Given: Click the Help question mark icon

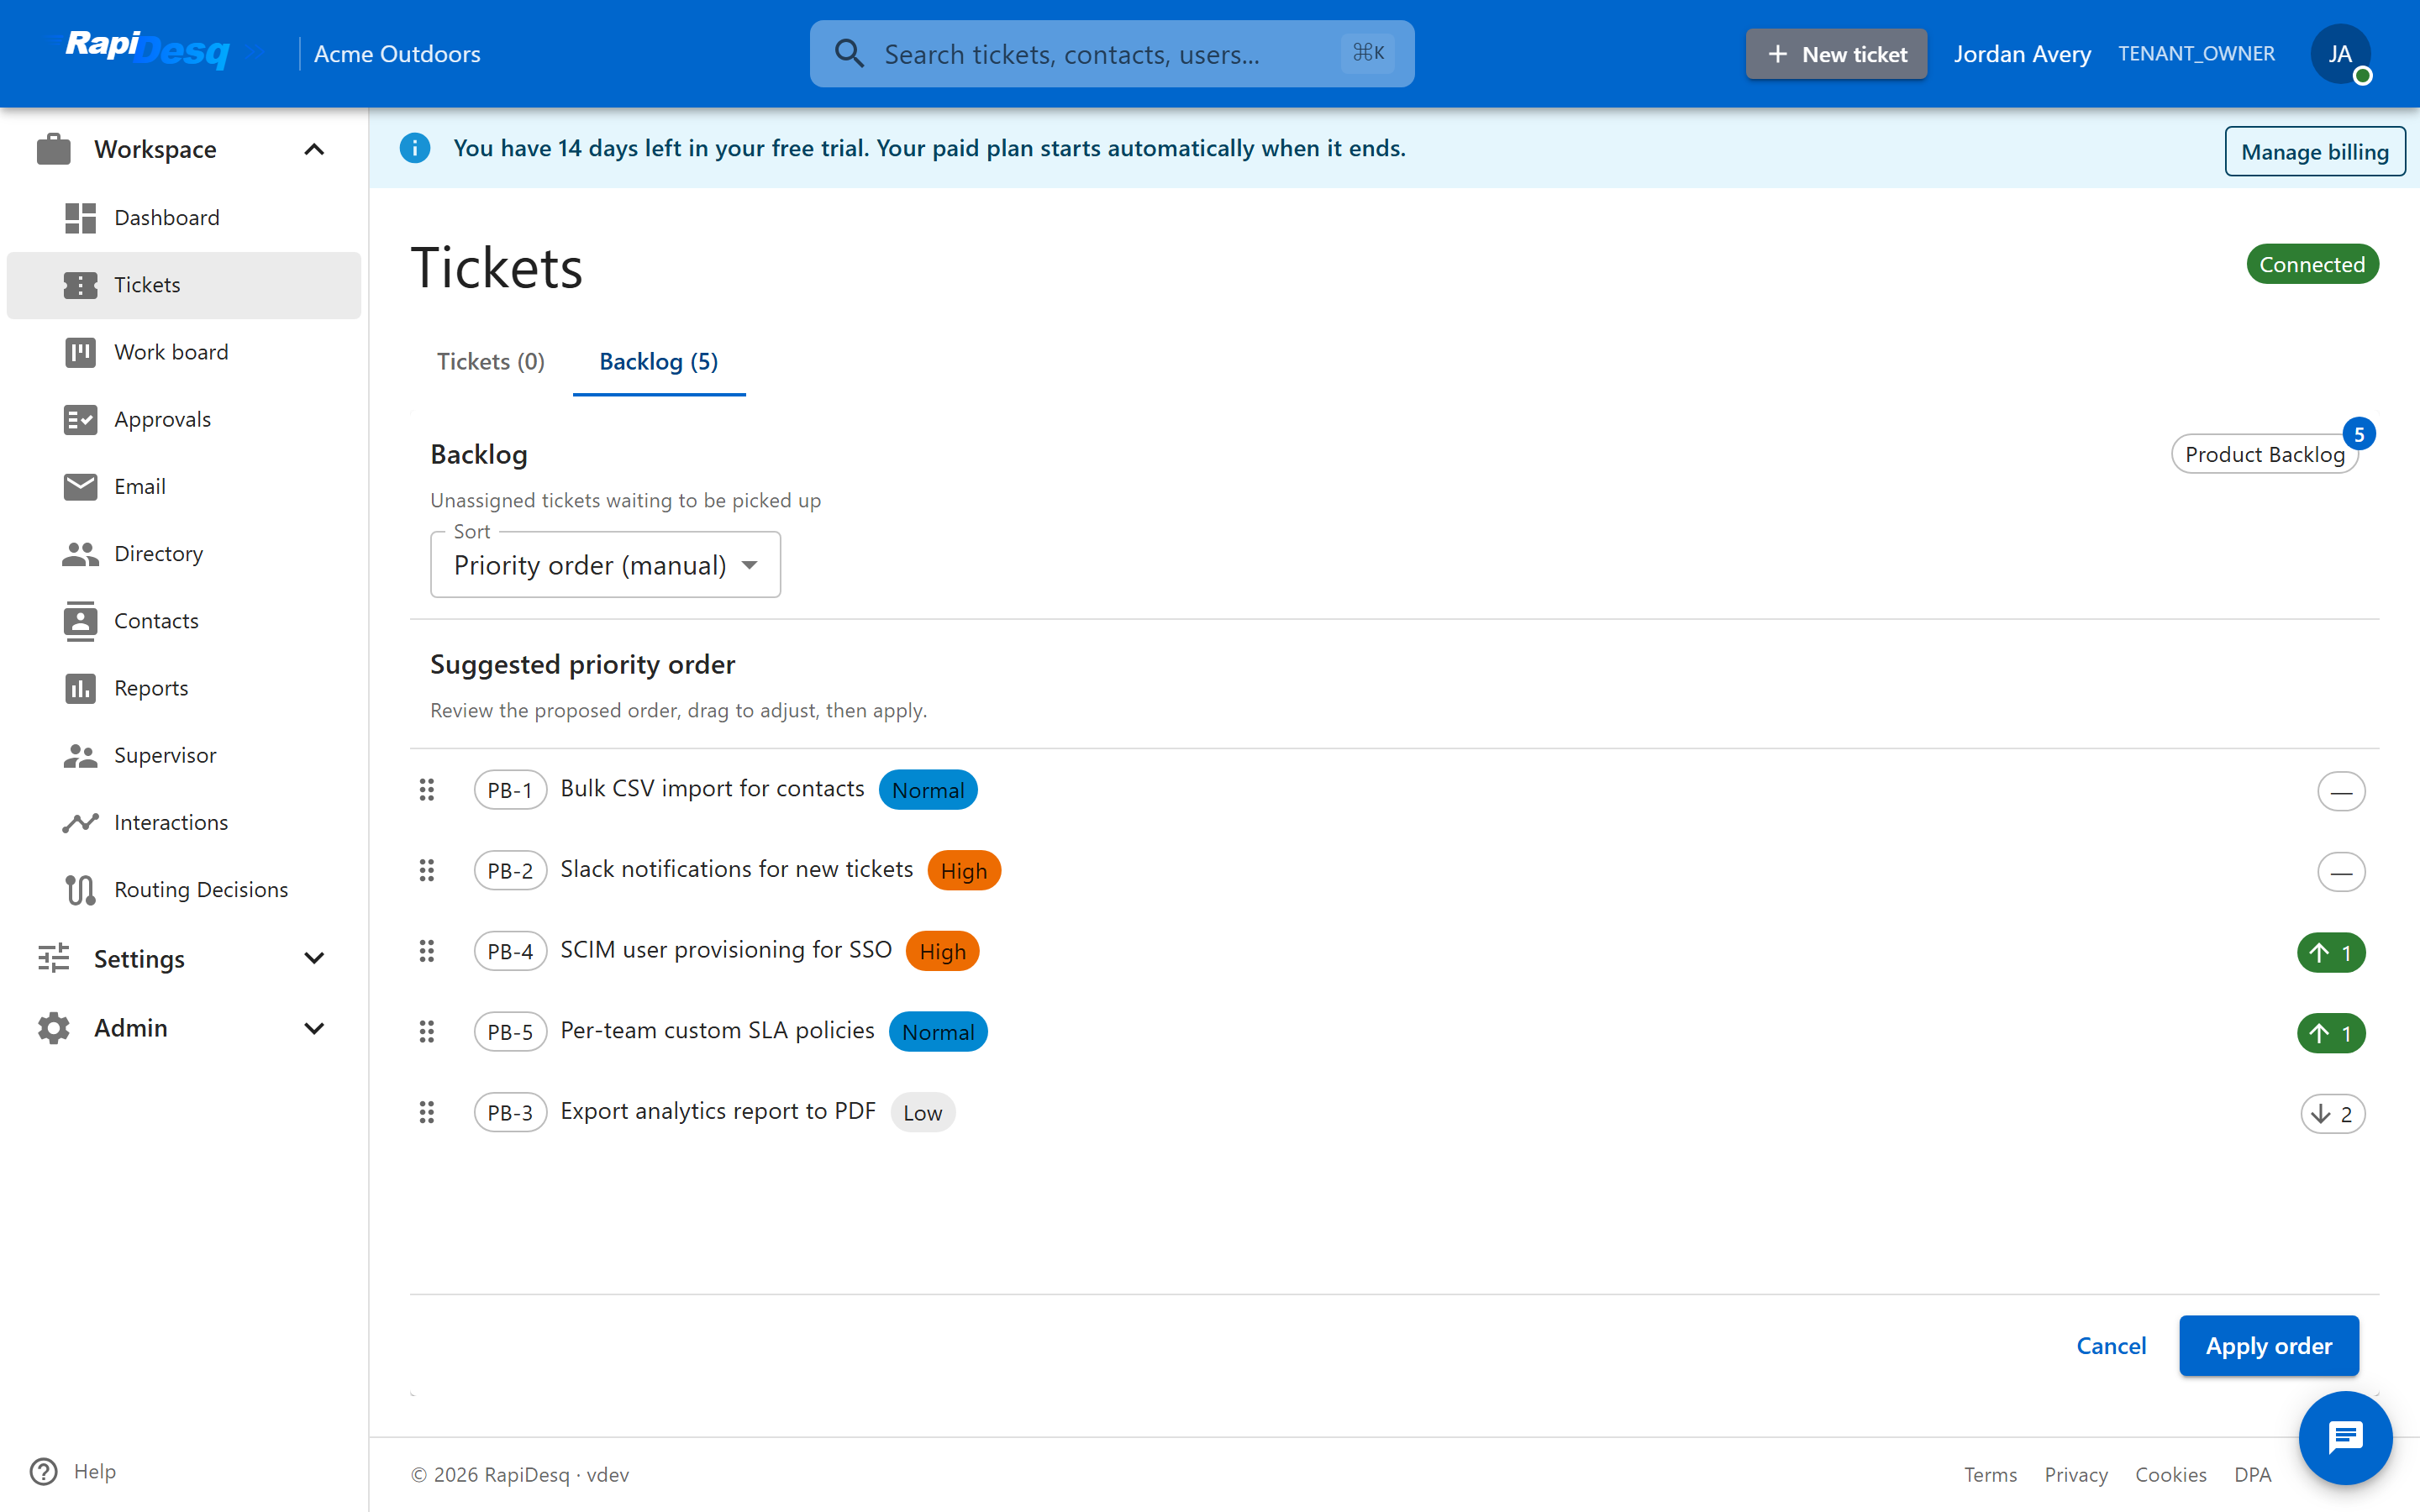Looking at the screenshot, I should point(44,1472).
